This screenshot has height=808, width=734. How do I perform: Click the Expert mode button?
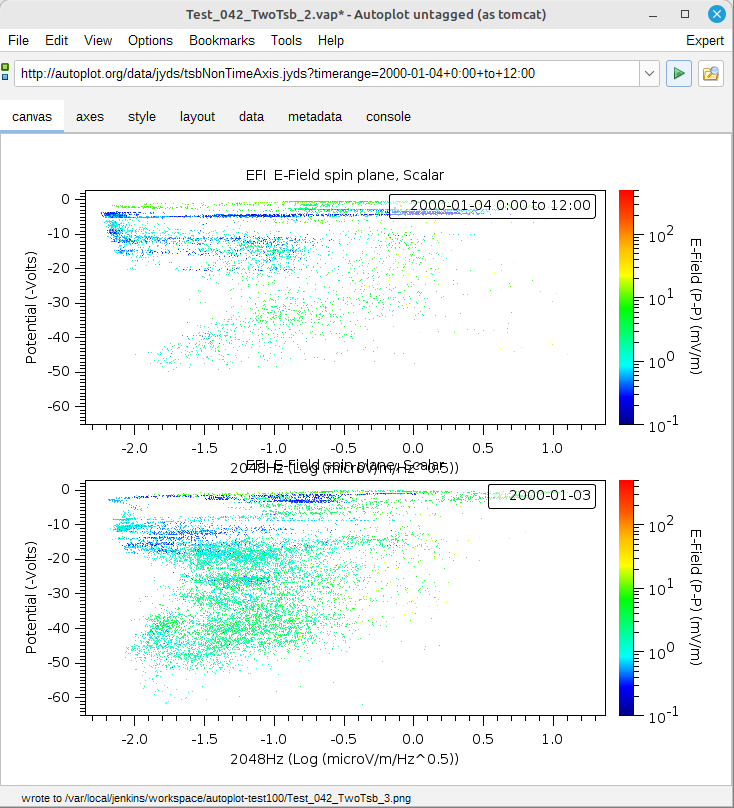pos(705,40)
